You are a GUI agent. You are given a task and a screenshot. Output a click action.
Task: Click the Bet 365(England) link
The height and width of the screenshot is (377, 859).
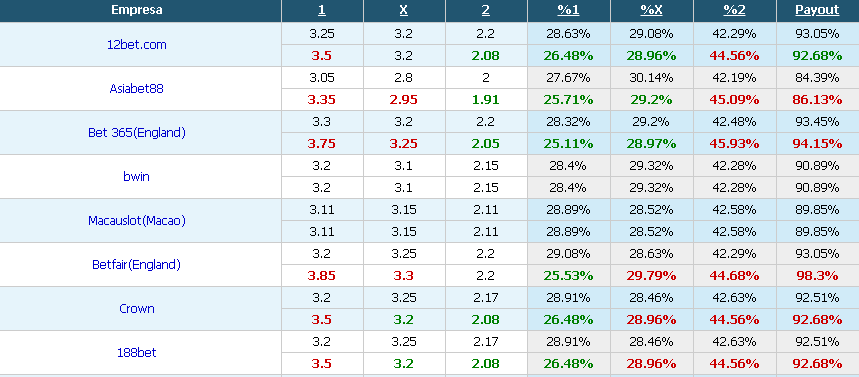136,133
